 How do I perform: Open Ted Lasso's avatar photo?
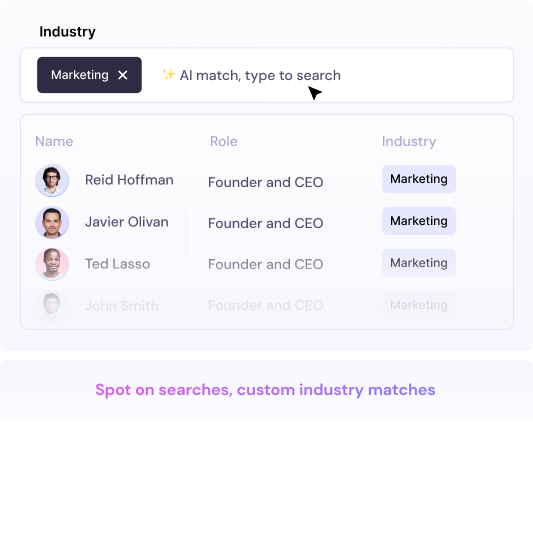point(52,264)
